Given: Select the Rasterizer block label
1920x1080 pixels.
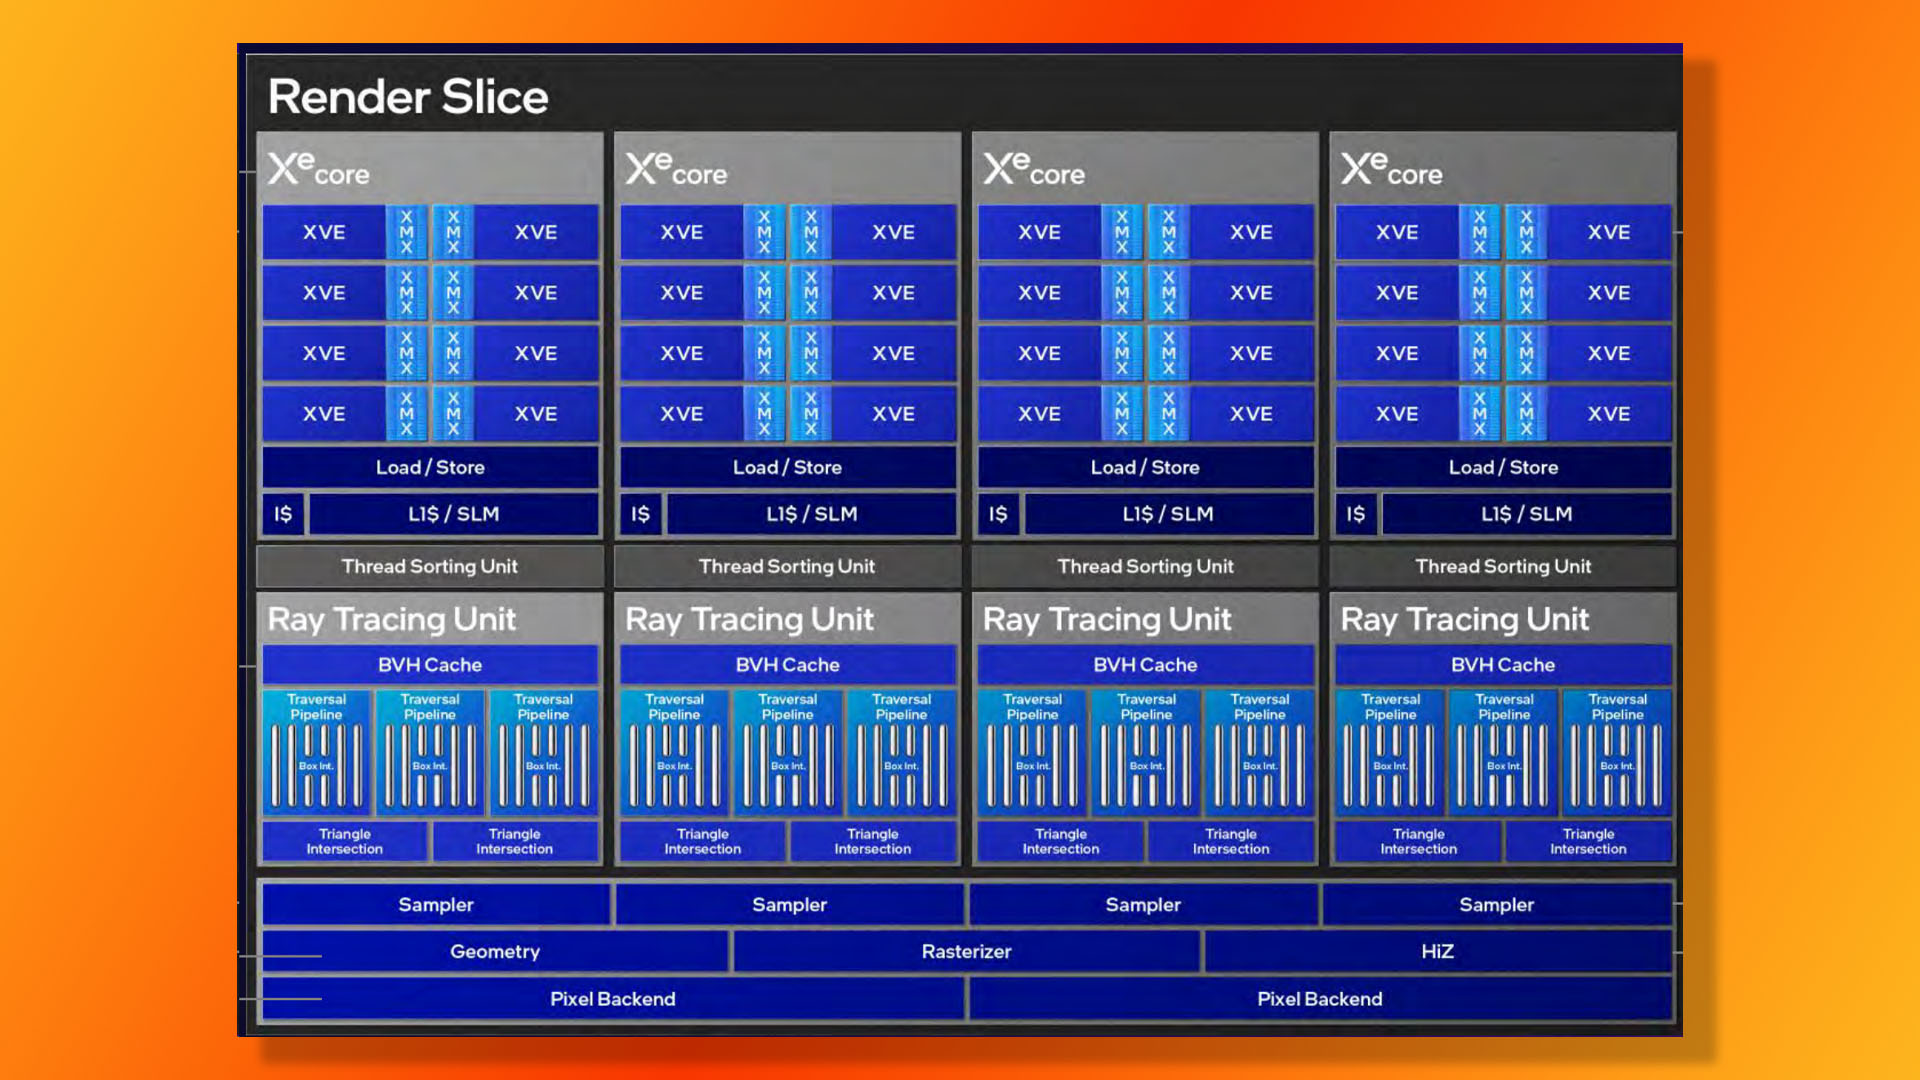Looking at the screenshot, I should pyautogui.click(x=967, y=951).
